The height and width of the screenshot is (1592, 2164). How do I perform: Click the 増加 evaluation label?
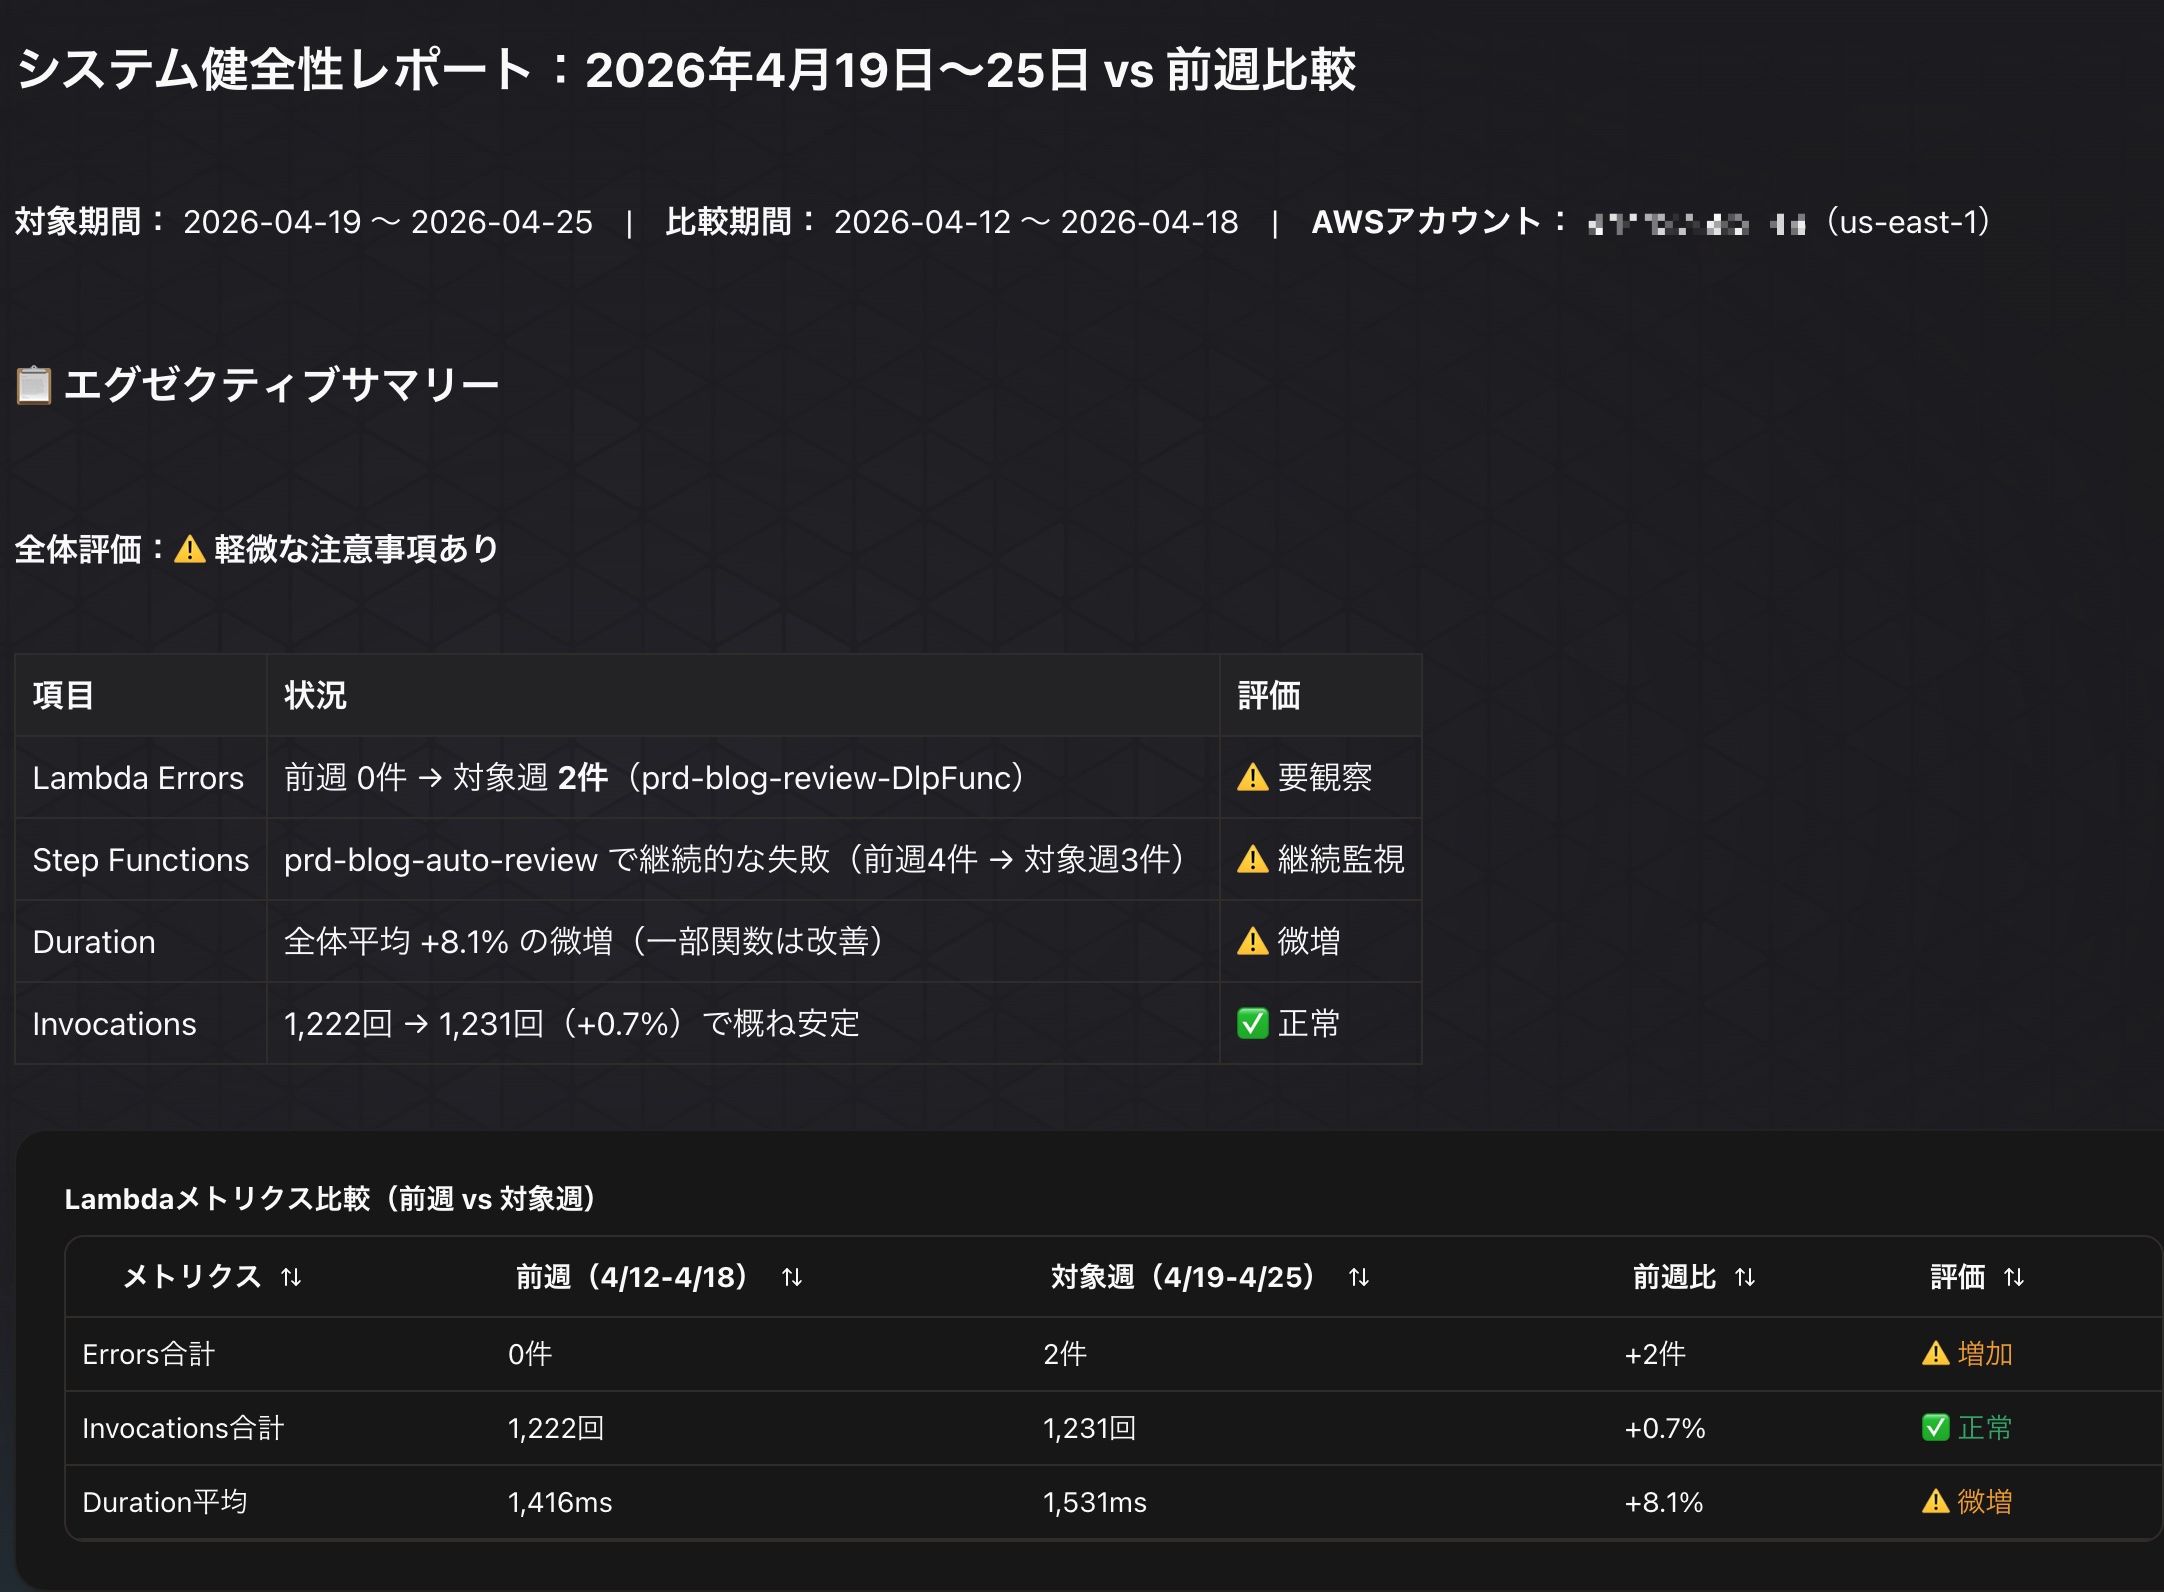pyautogui.click(x=1985, y=1354)
